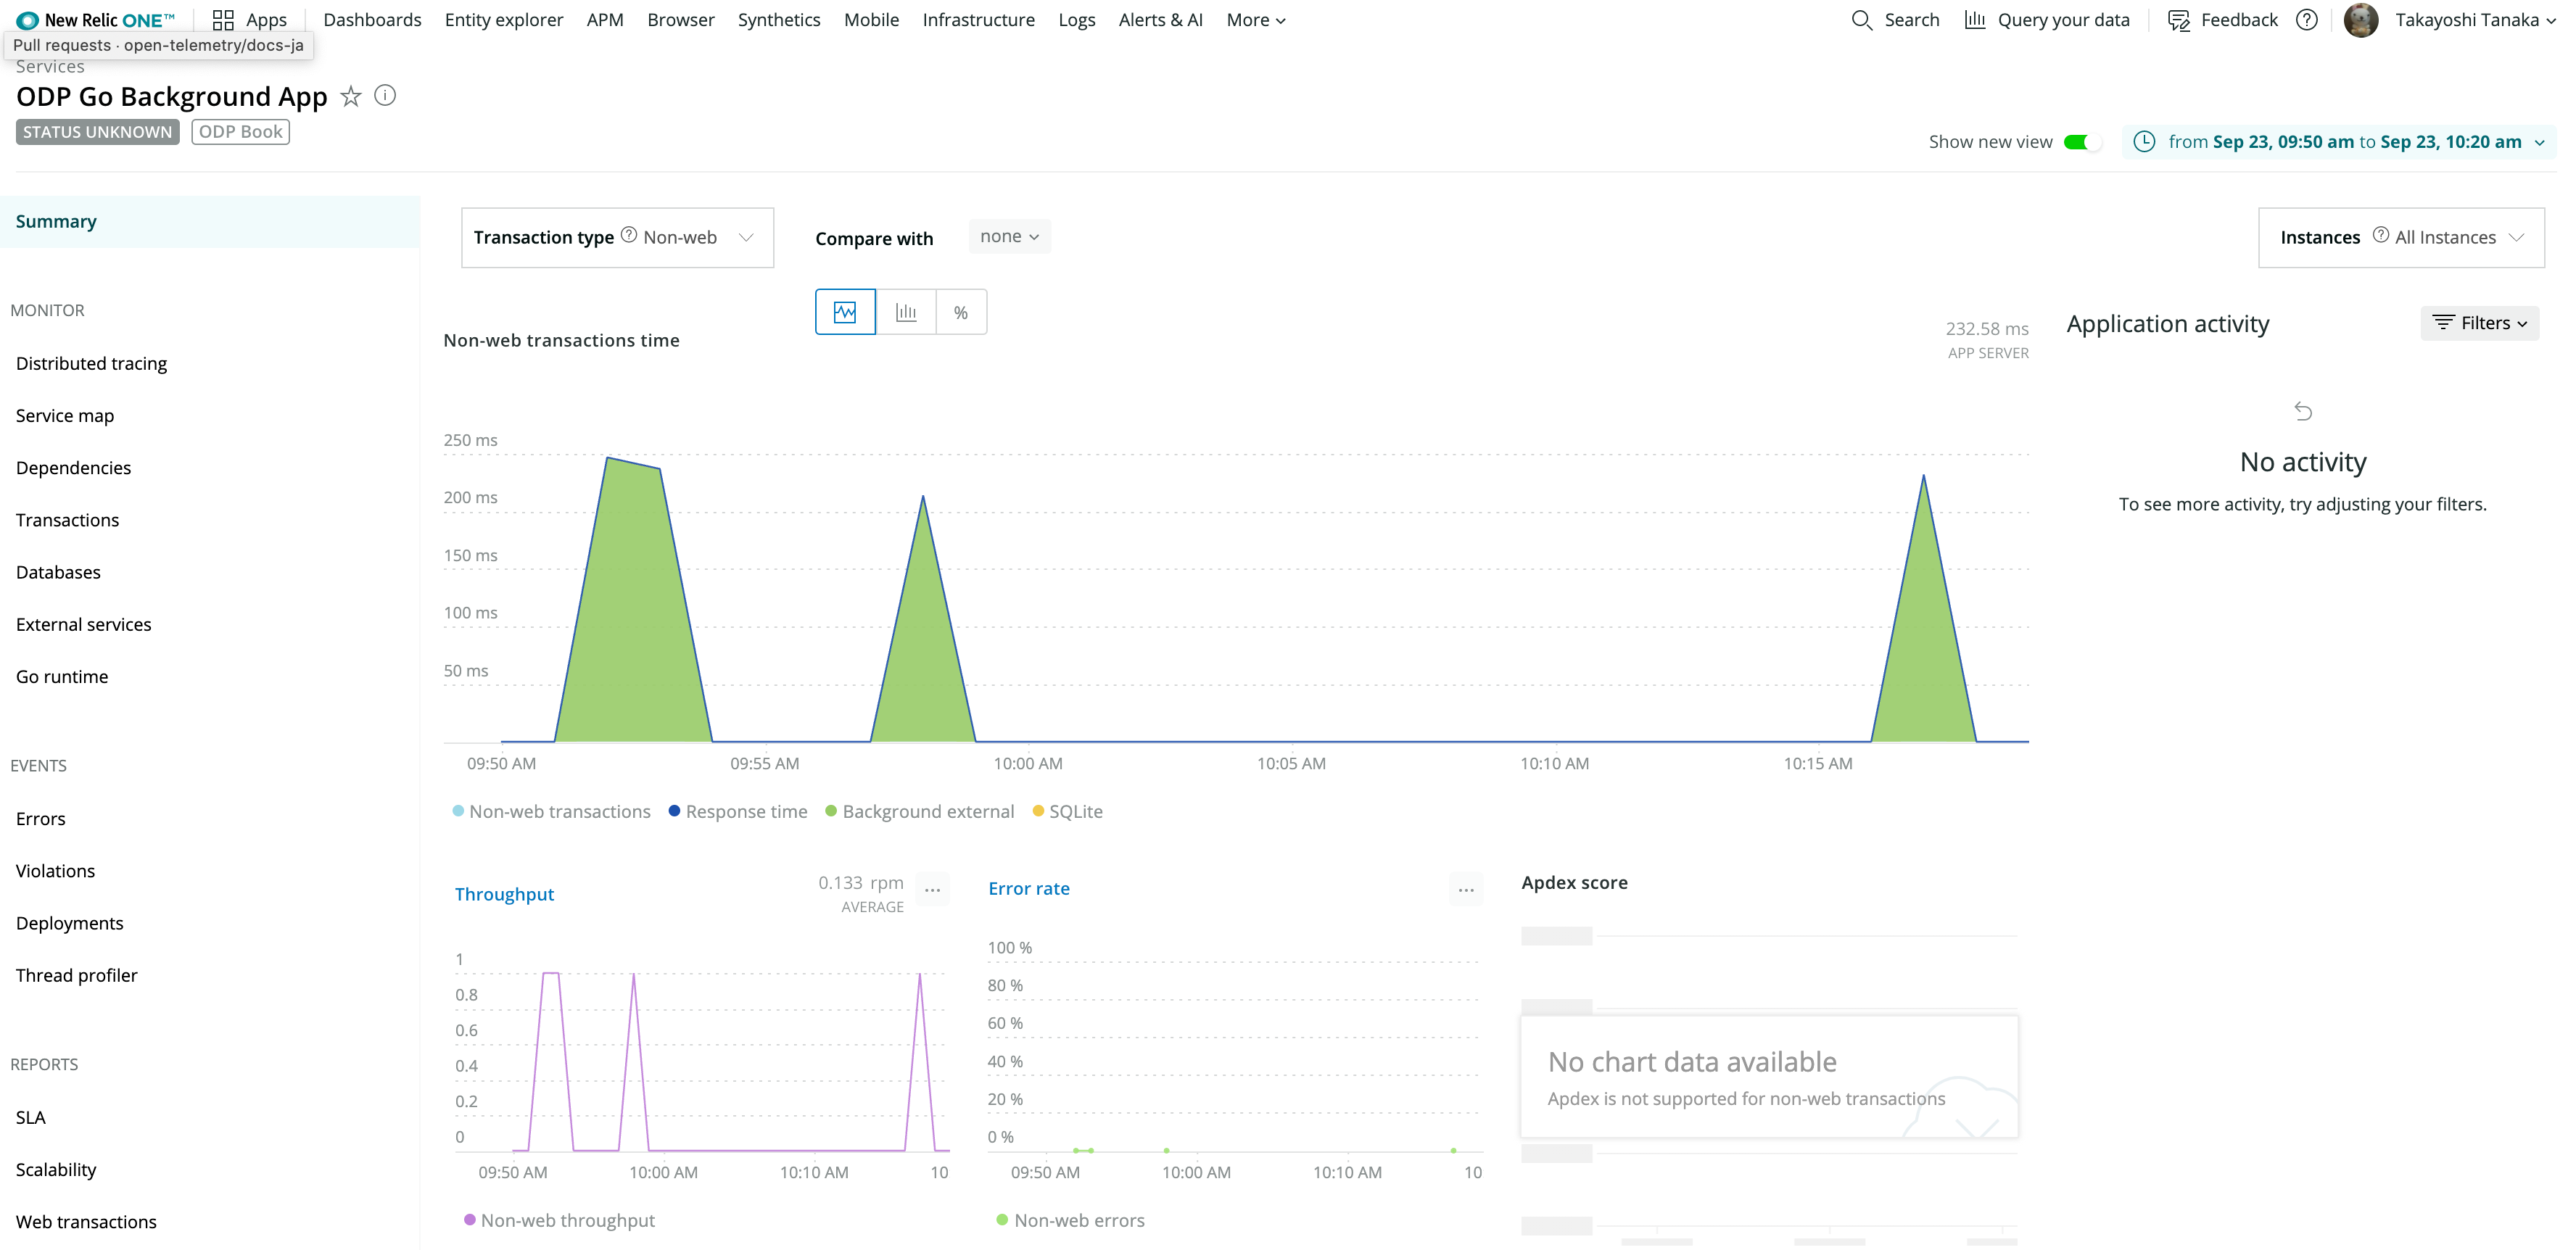Open Scalability report in sidebar
Screen dimensions: 2576x1250
pyautogui.click(x=56, y=1169)
